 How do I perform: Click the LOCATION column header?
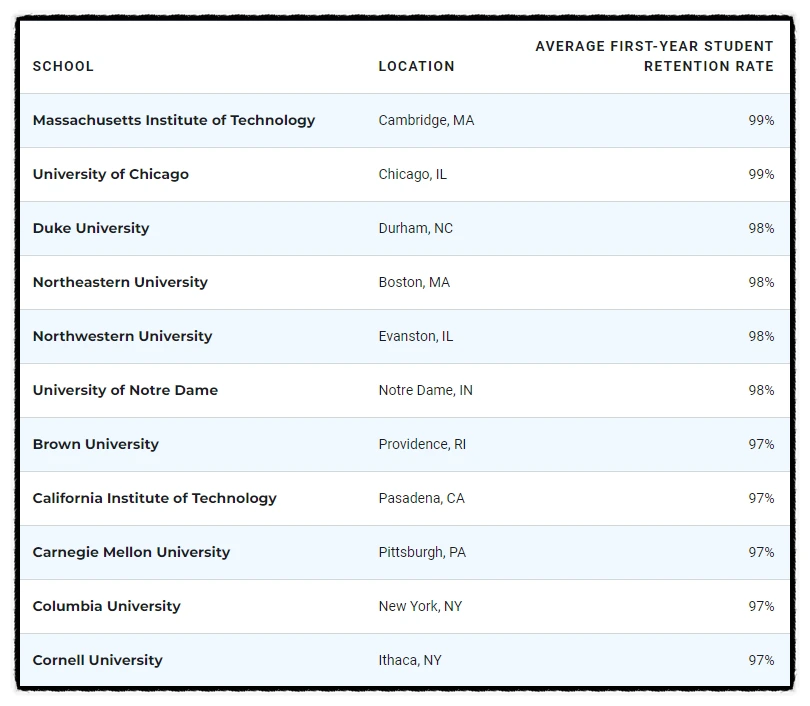416,66
